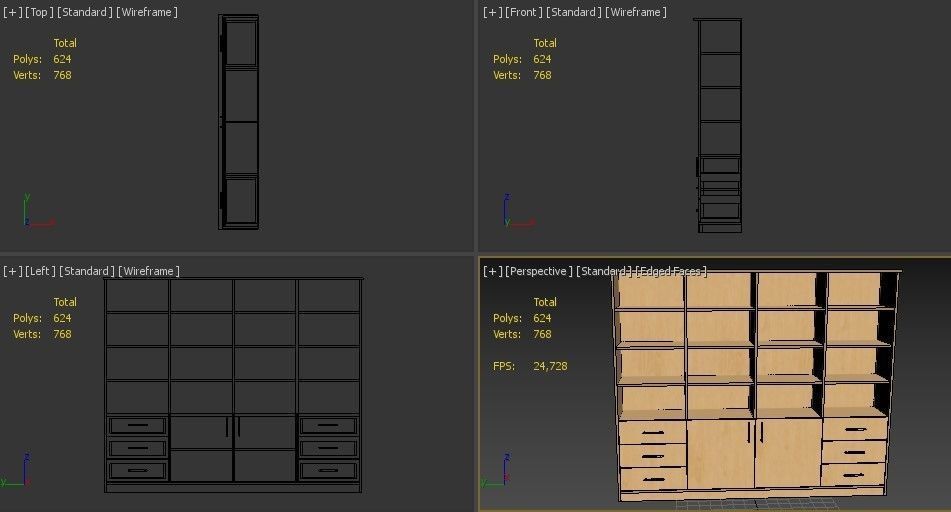This screenshot has width=951, height=512.
Task: Select the top-left drawer in Perspective viewport
Action: tap(653, 433)
